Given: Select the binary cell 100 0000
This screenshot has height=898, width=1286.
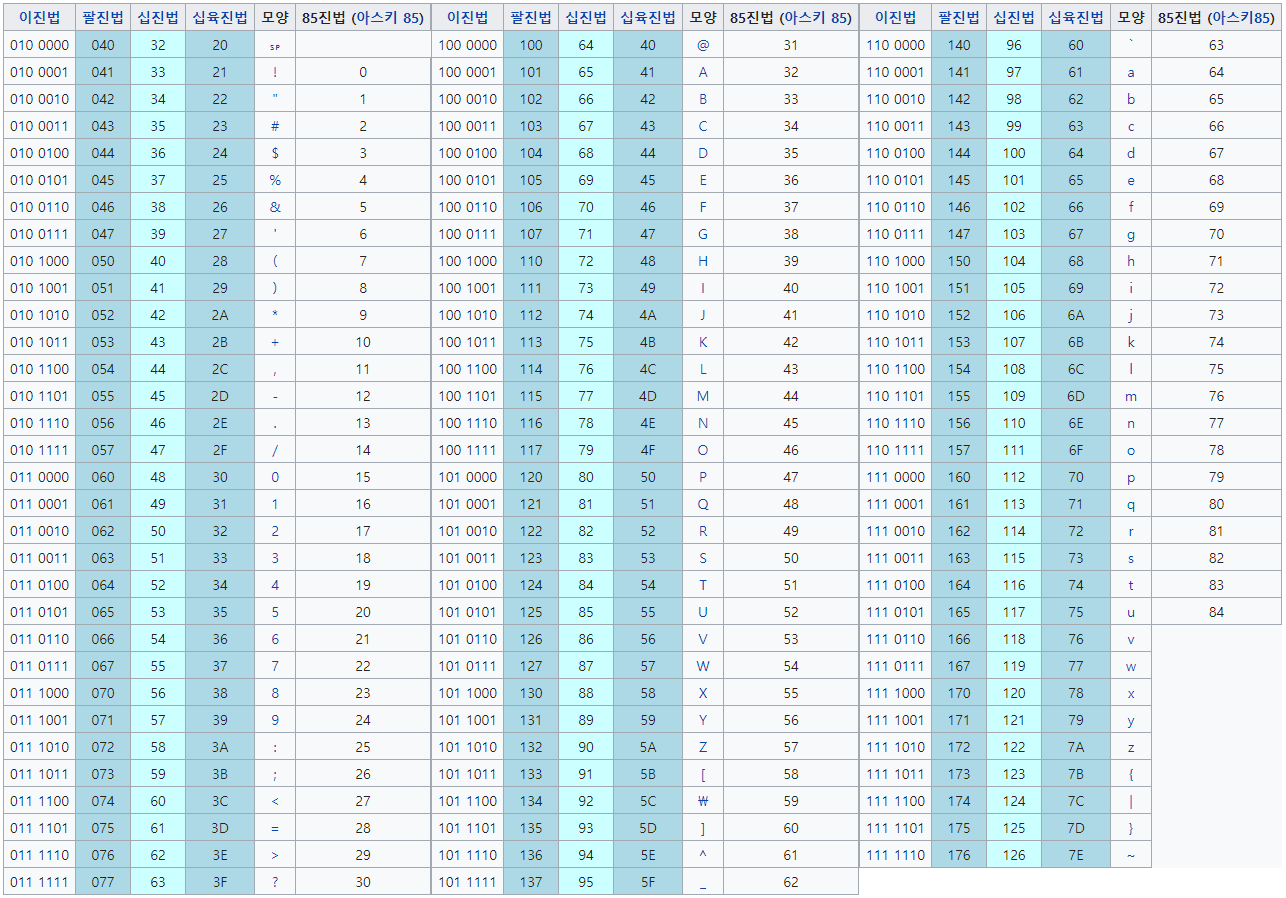Looking at the screenshot, I should [x=468, y=45].
